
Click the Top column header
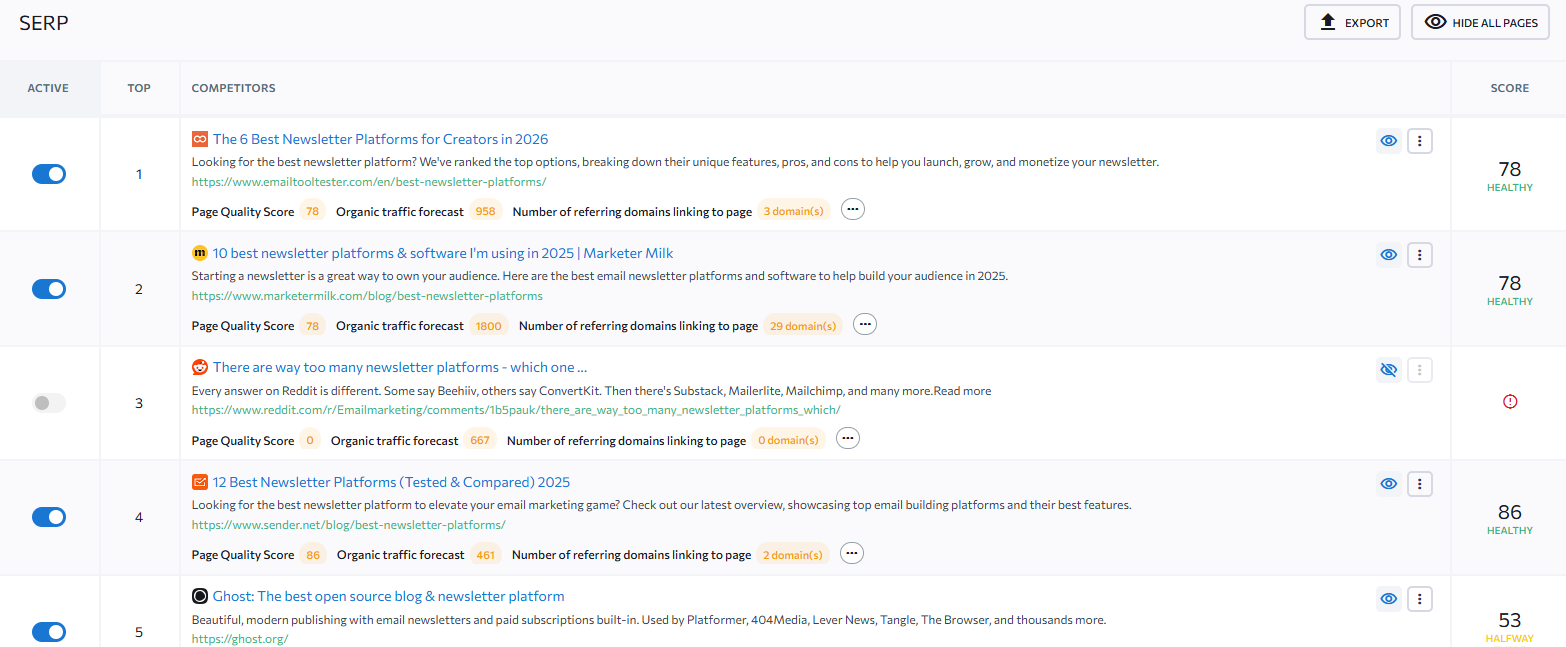pos(139,88)
